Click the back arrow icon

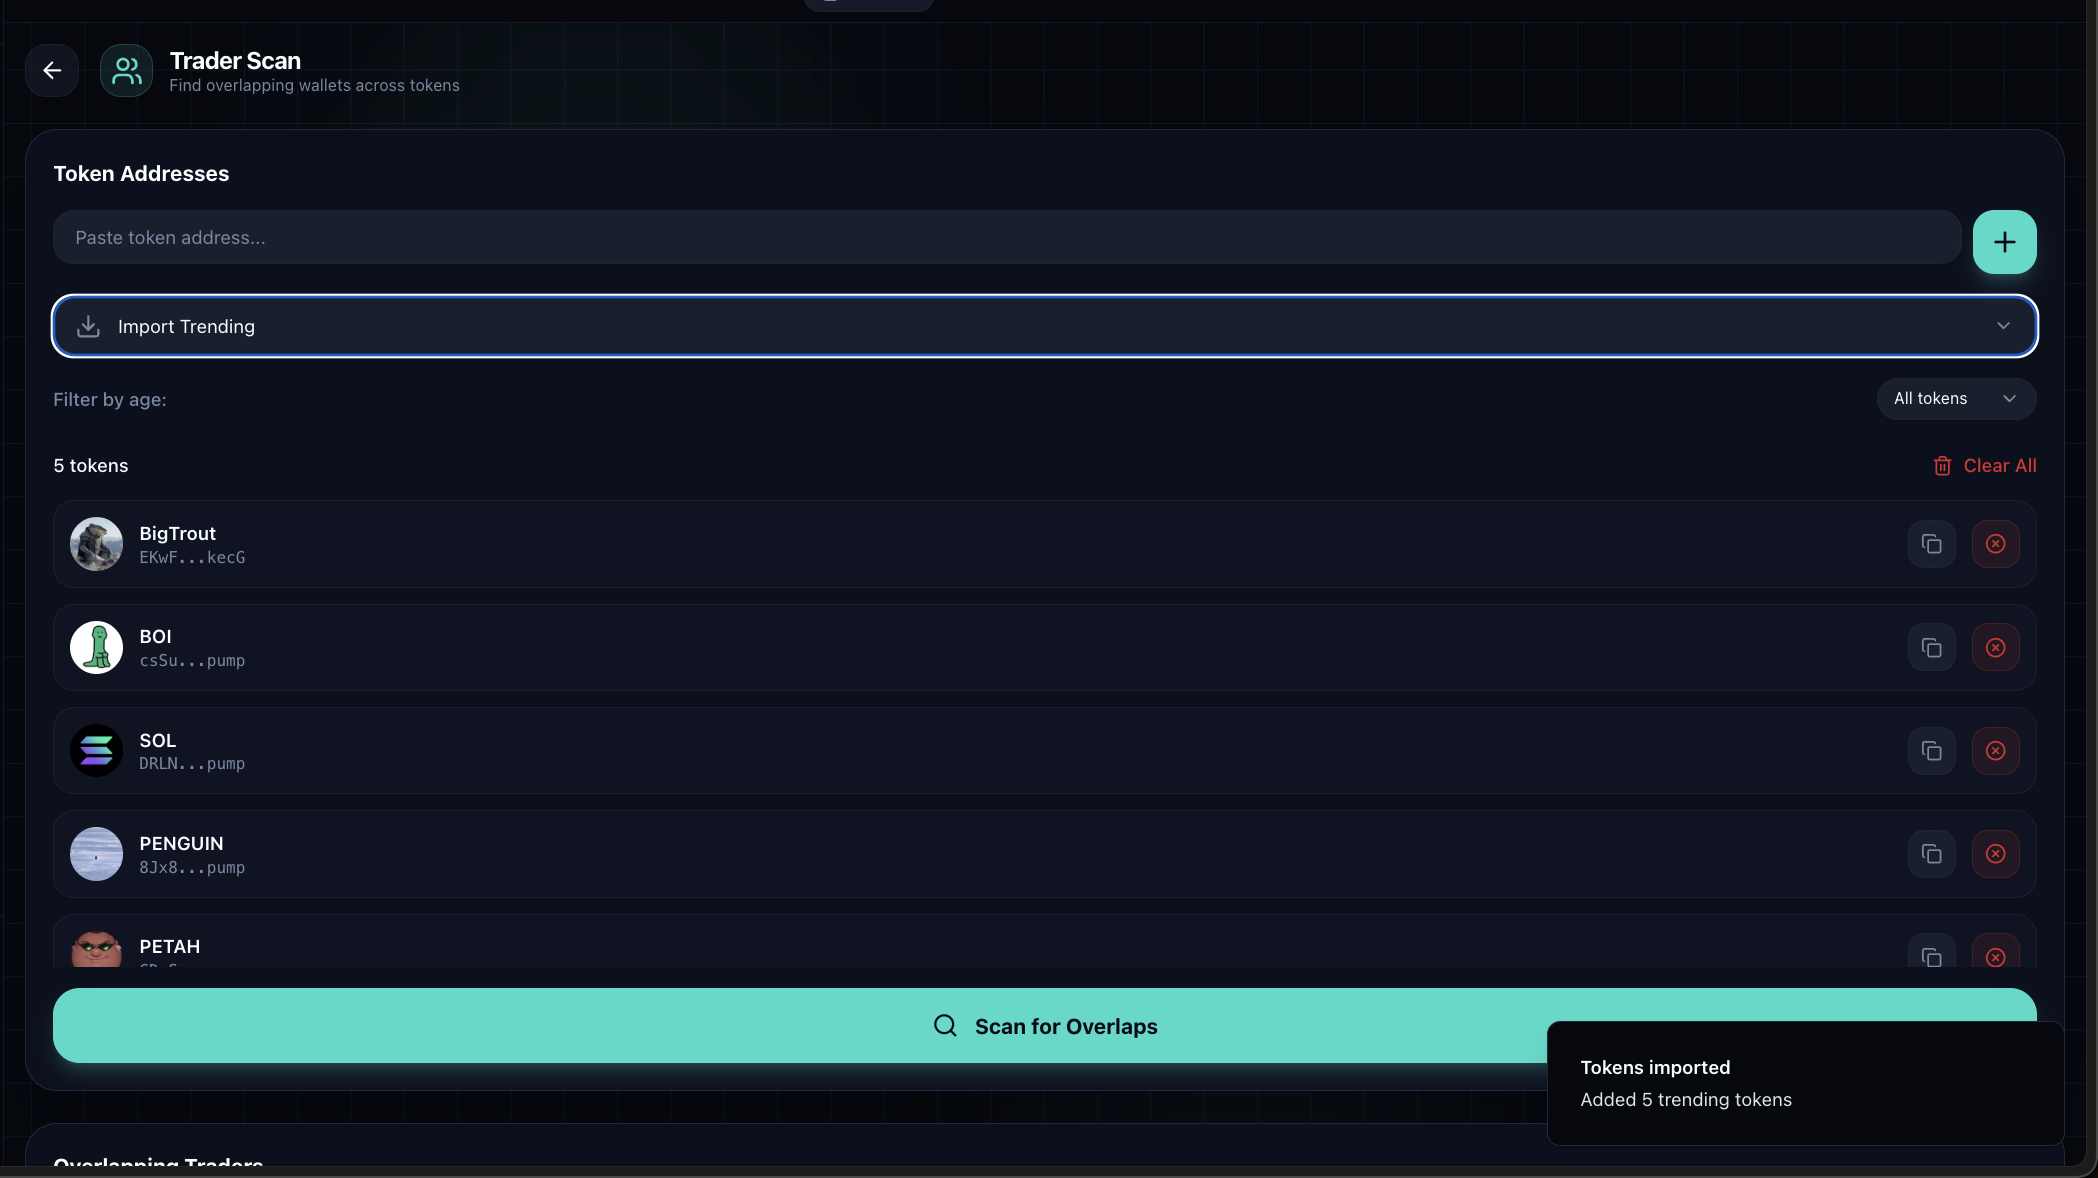51,70
